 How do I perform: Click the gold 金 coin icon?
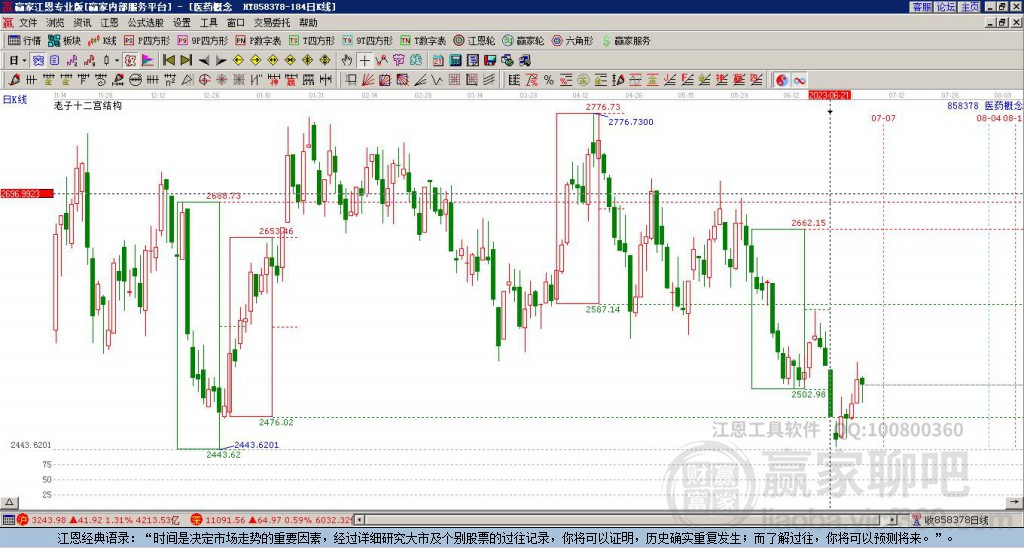(583, 80)
